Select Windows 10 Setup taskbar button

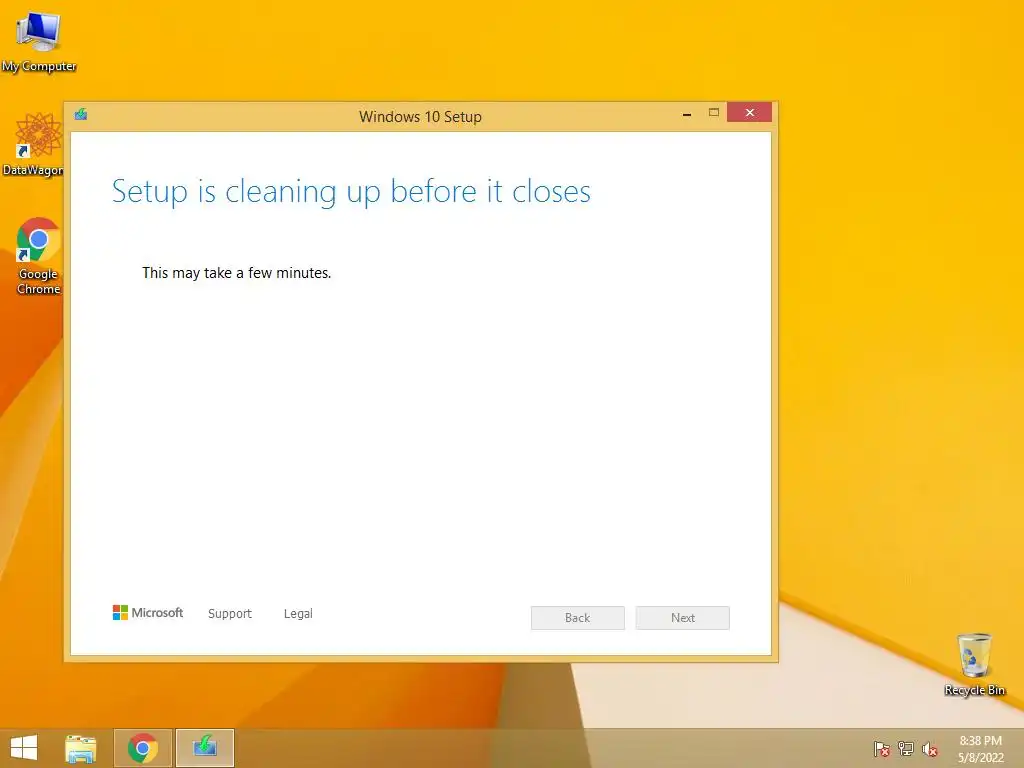click(x=205, y=748)
